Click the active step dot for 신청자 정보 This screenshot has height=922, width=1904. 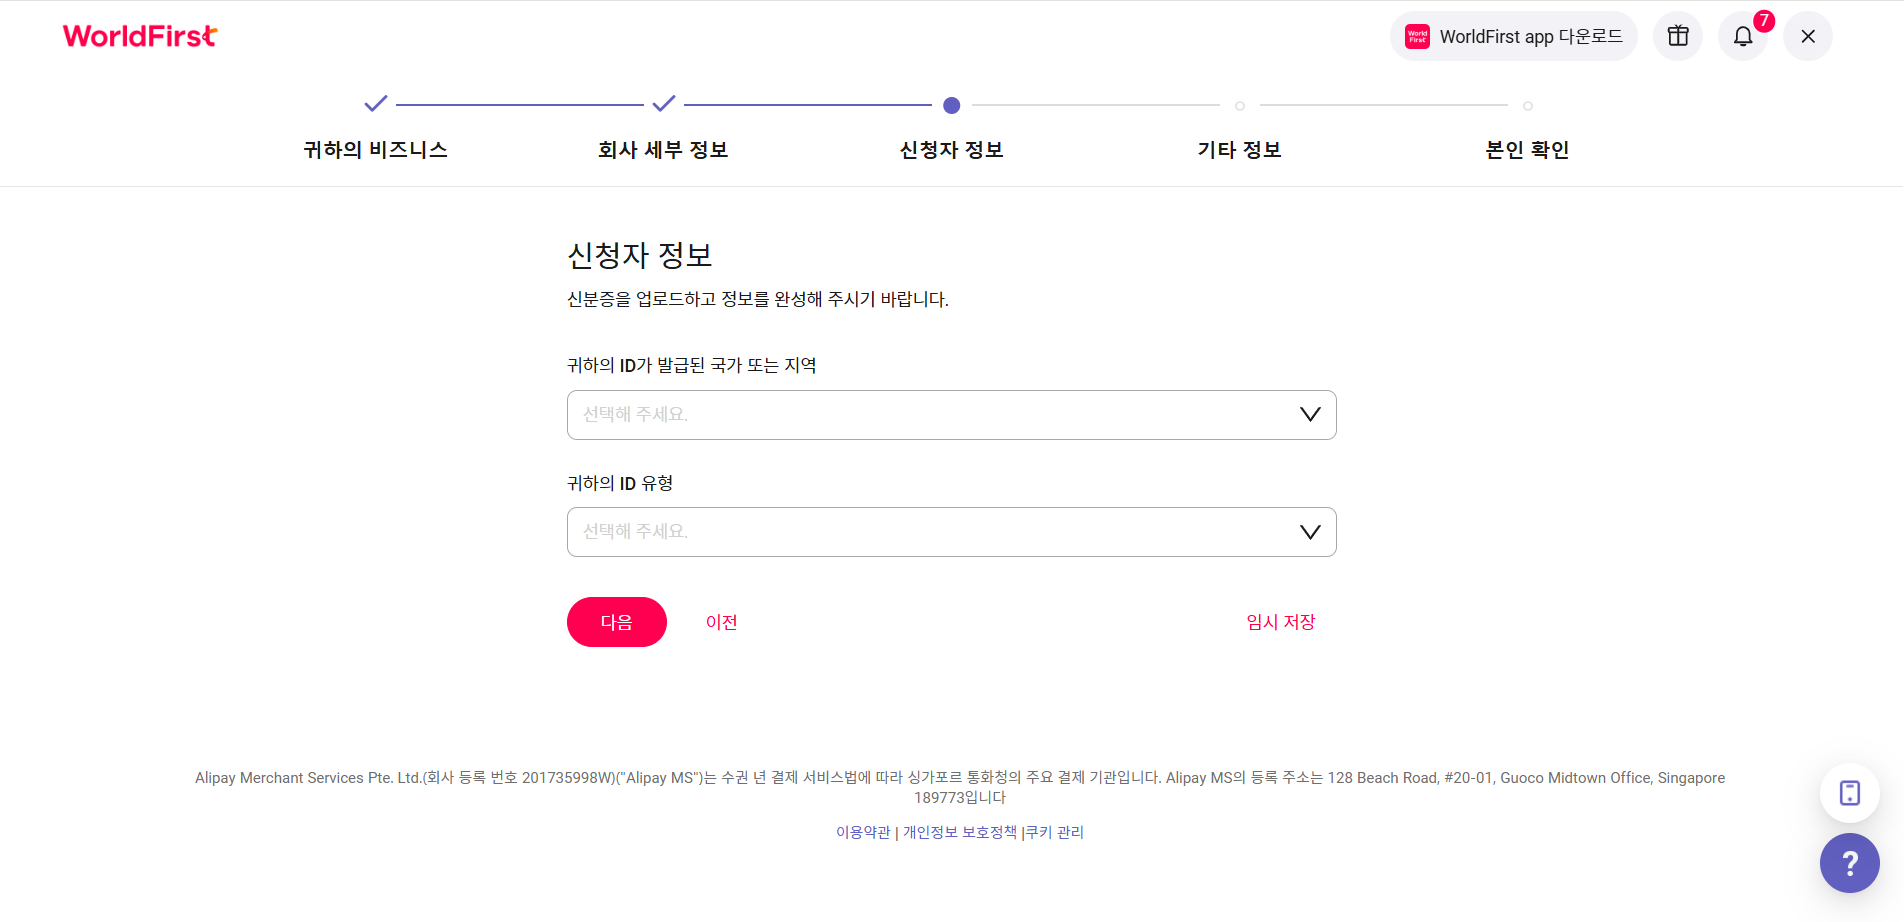(952, 105)
